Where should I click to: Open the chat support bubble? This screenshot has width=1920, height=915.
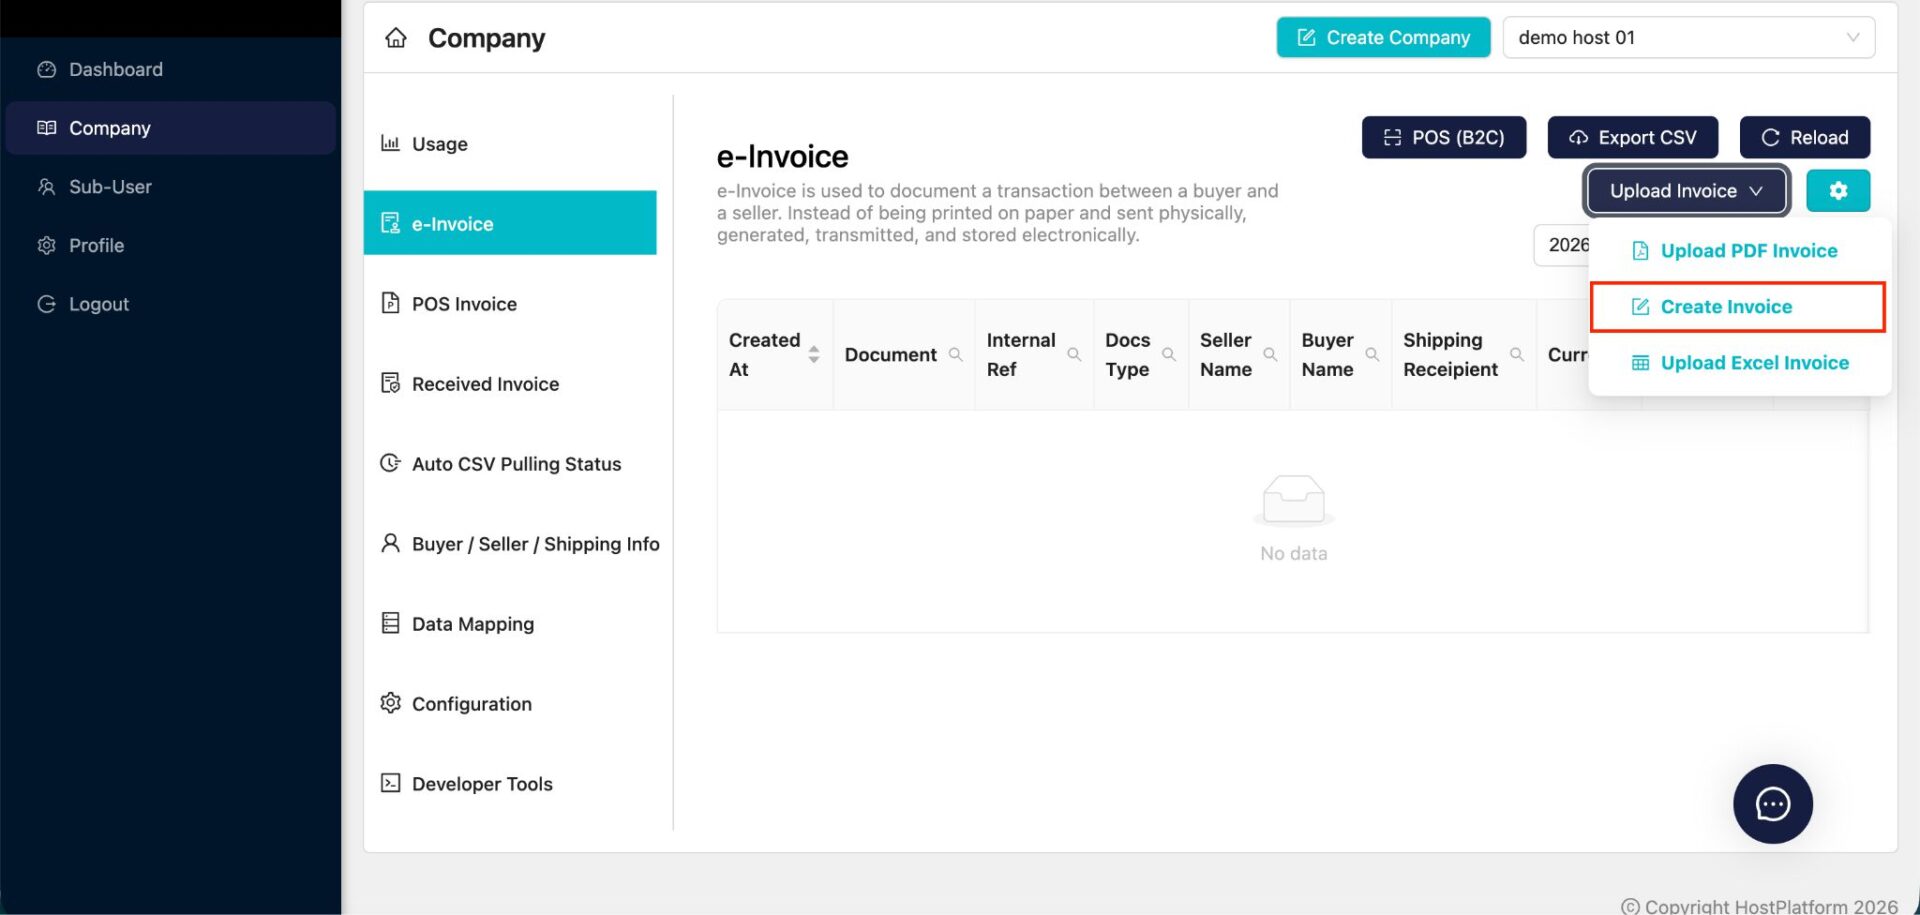[x=1772, y=804]
